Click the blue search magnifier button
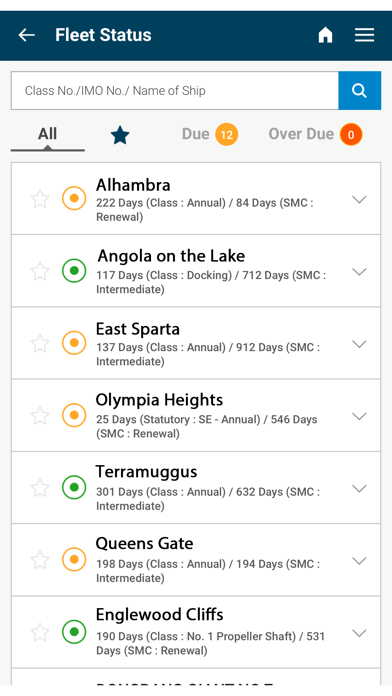The height and width of the screenshot is (696, 392). [x=360, y=91]
